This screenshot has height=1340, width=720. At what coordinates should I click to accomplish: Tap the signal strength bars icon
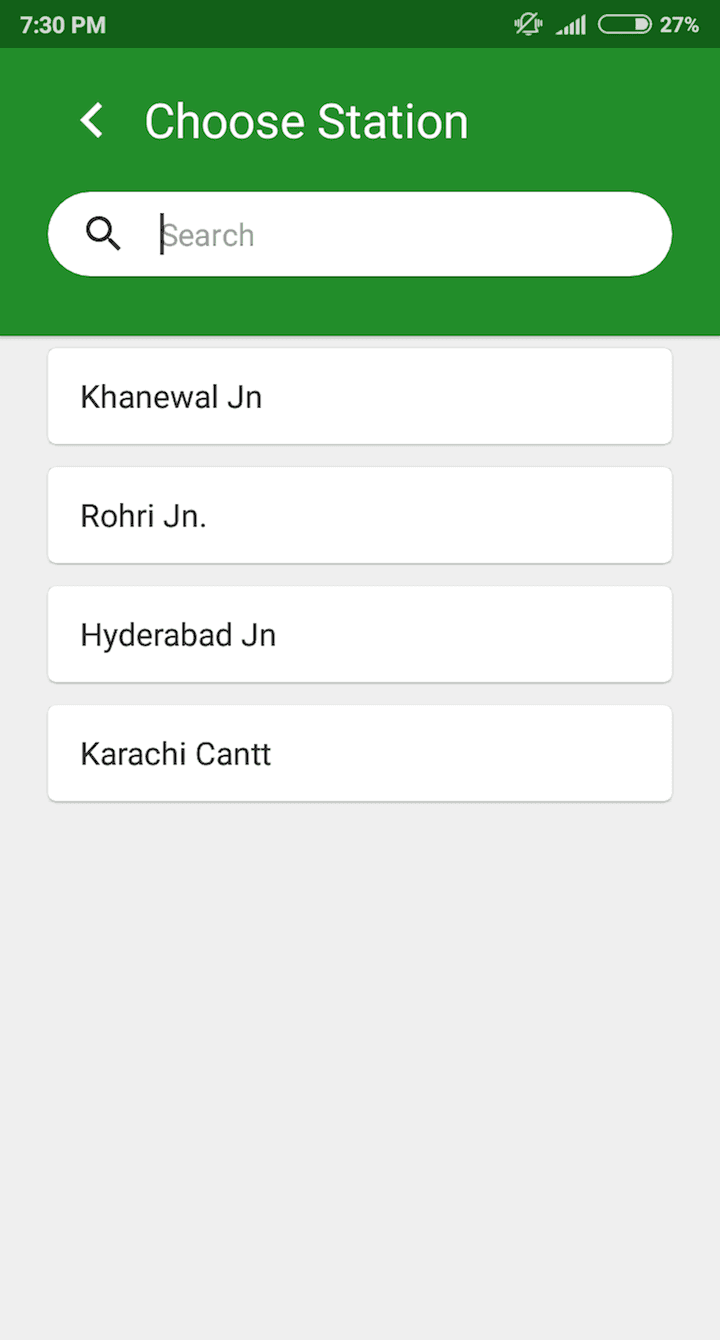pyautogui.click(x=571, y=24)
